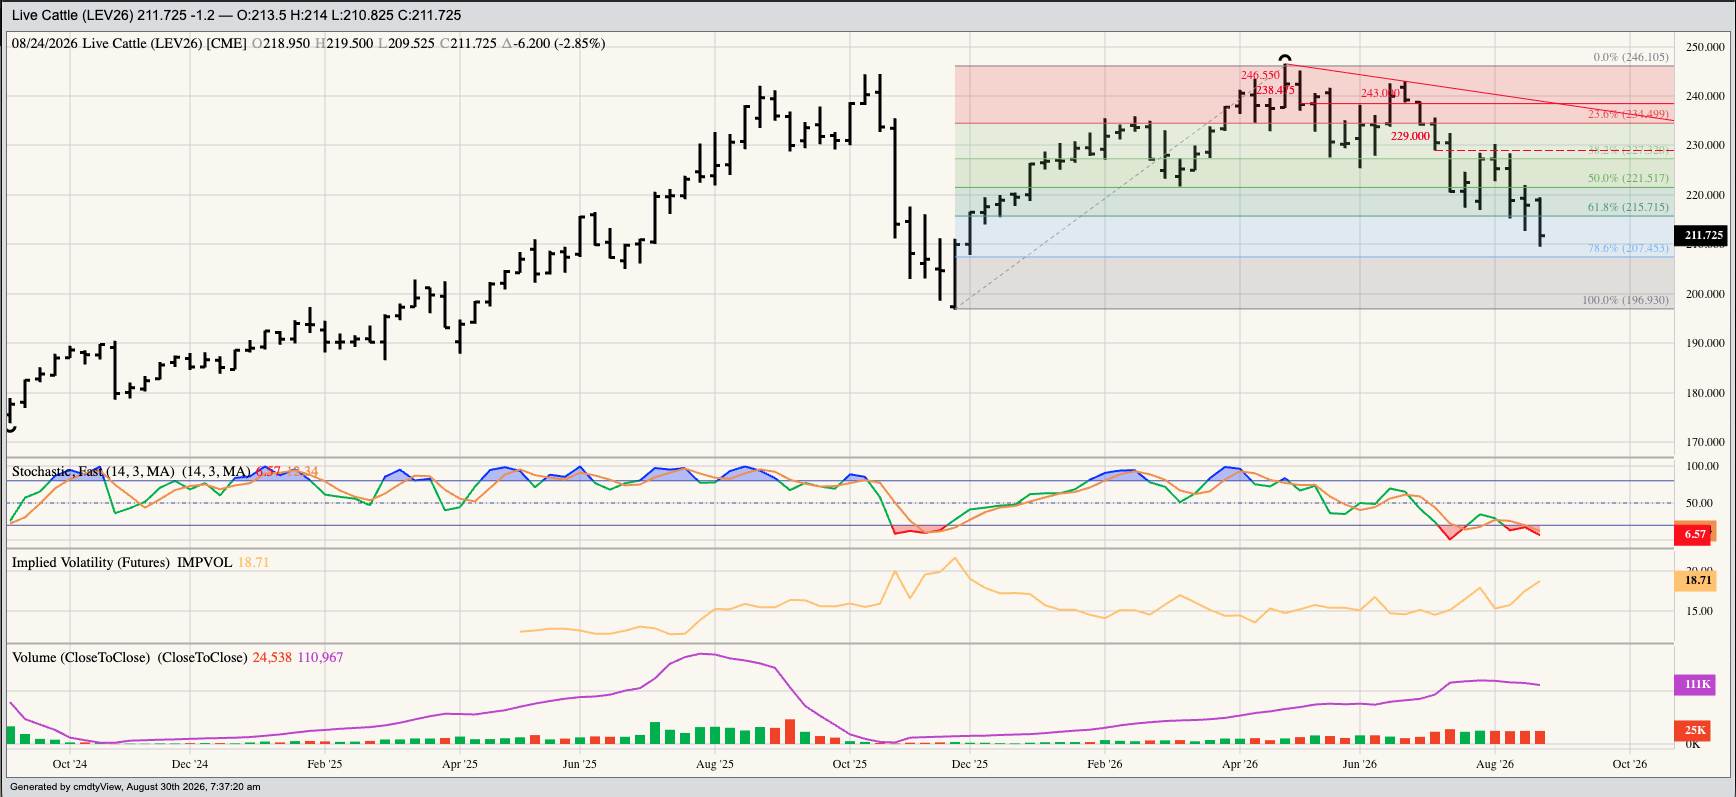The width and height of the screenshot is (1736, 797).
Task: Click the 'Feb '26' date axis label
Action: point(1105,764)
